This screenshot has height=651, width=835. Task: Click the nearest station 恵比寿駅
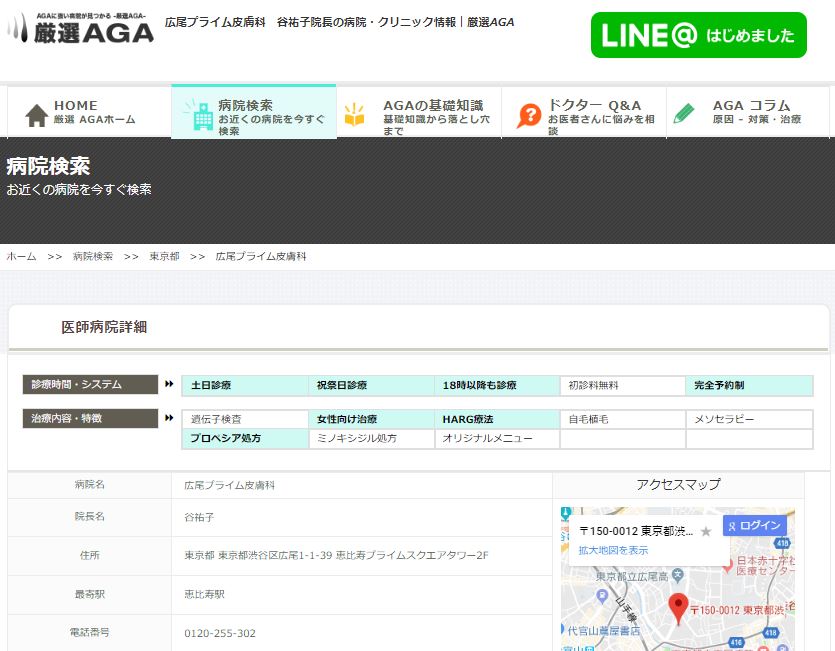pos(204,594)
